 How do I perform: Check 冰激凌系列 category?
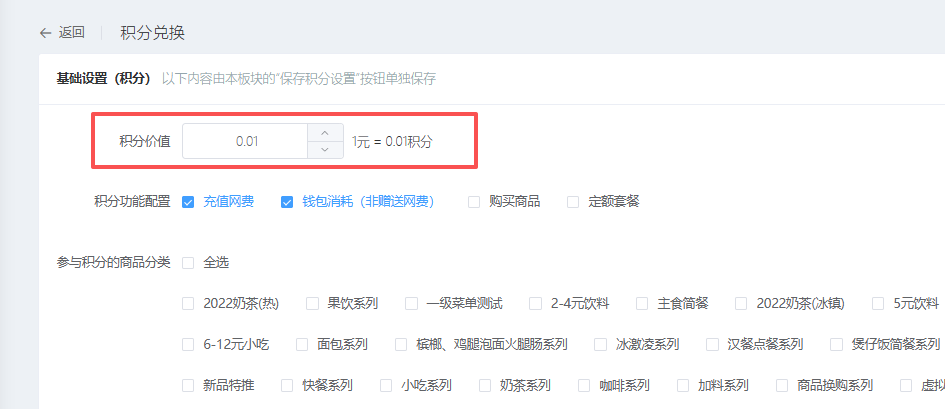(600, 345)
